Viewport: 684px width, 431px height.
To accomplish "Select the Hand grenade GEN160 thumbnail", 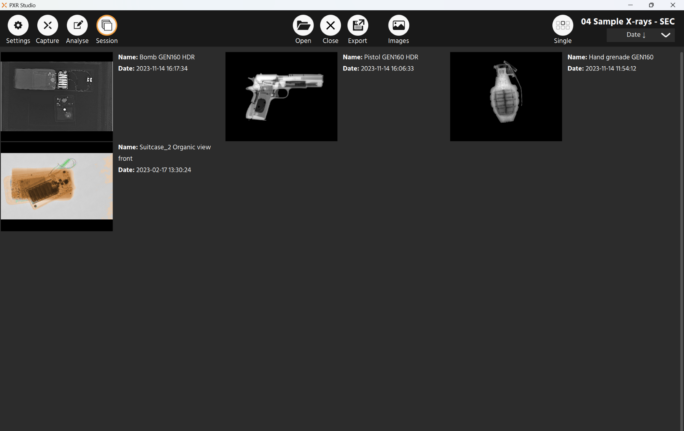I will click(x=506, y=96).
